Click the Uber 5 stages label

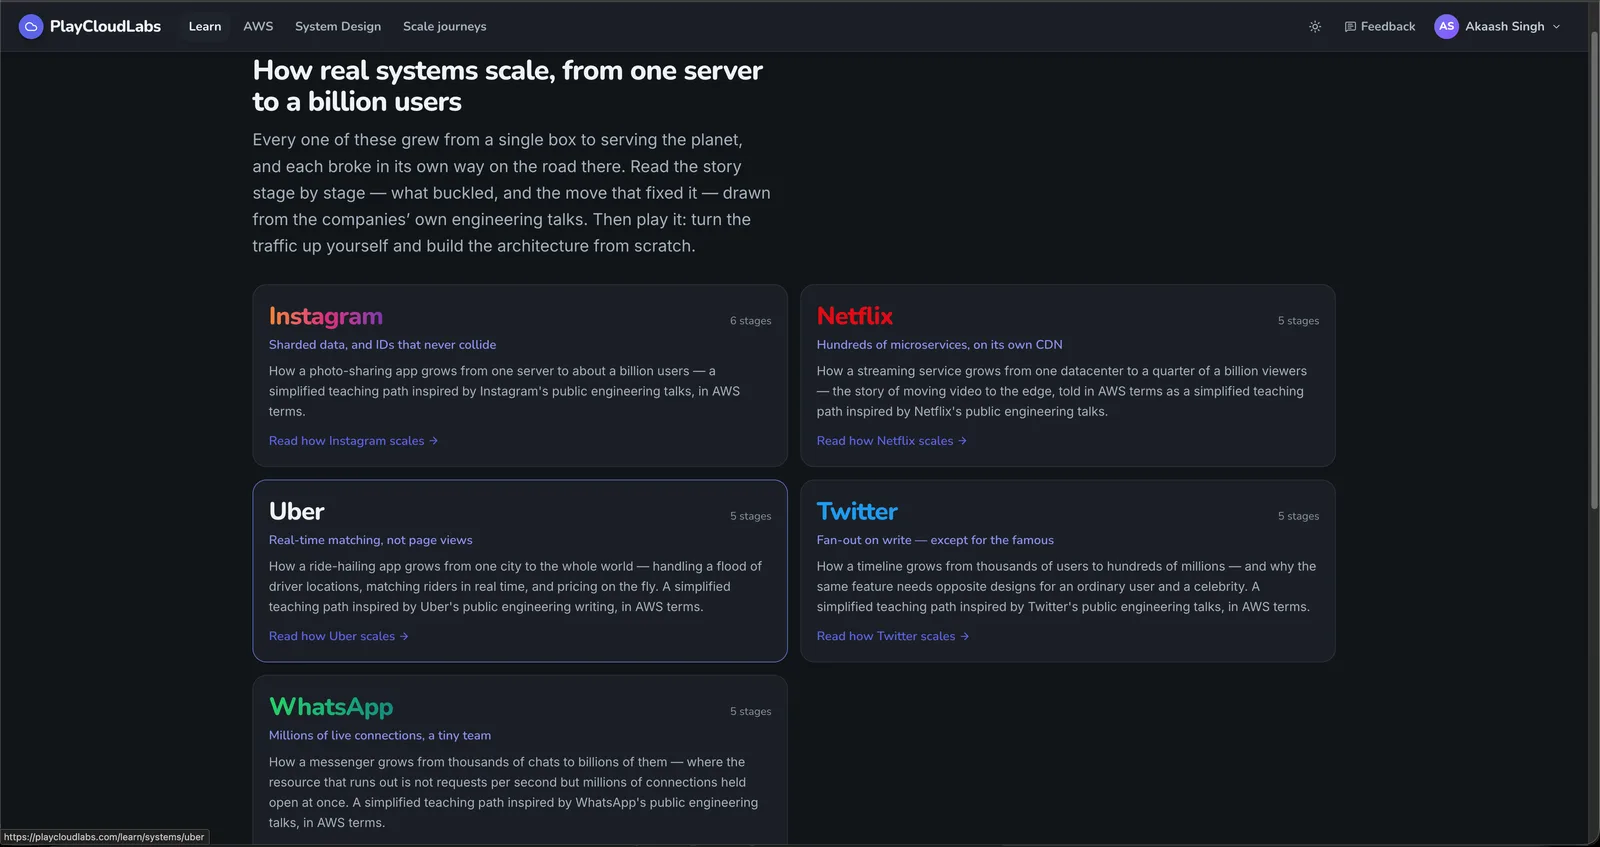click(751, 516)
